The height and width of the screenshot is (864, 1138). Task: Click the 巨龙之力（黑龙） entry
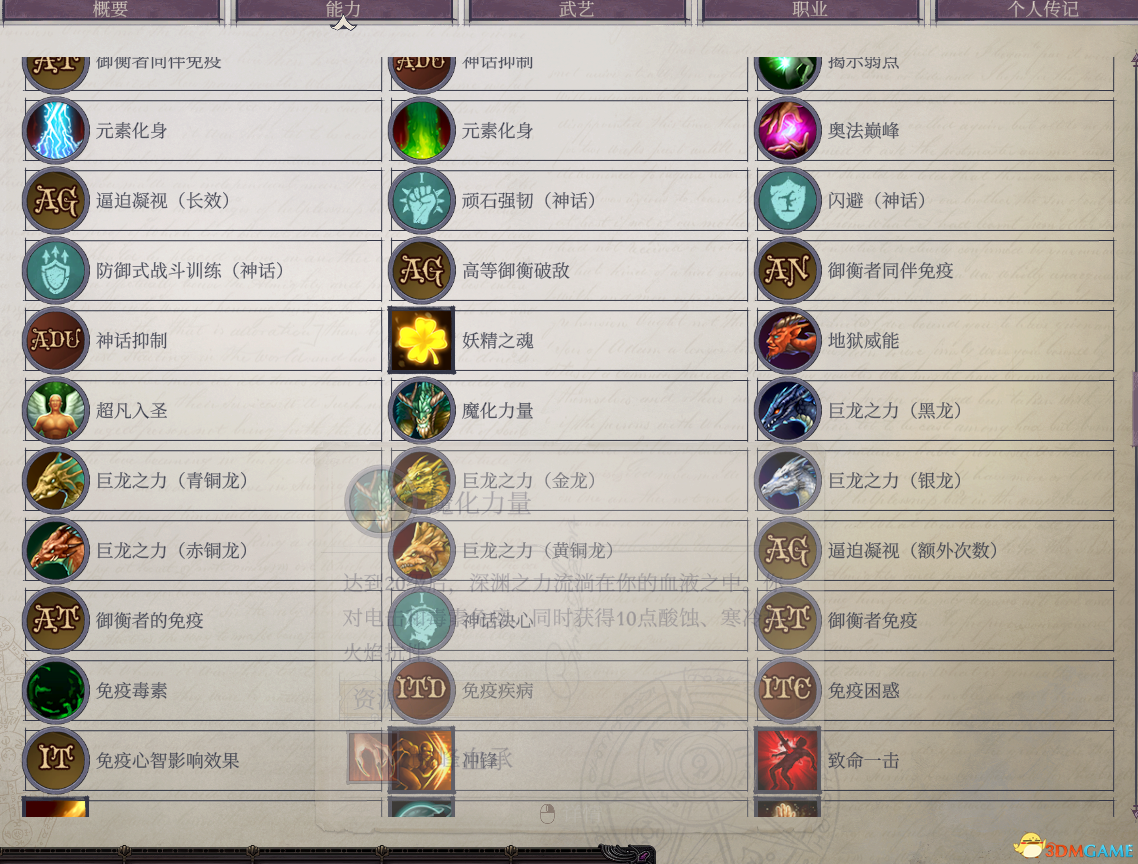pyautogui.click(x=935, y=410)
